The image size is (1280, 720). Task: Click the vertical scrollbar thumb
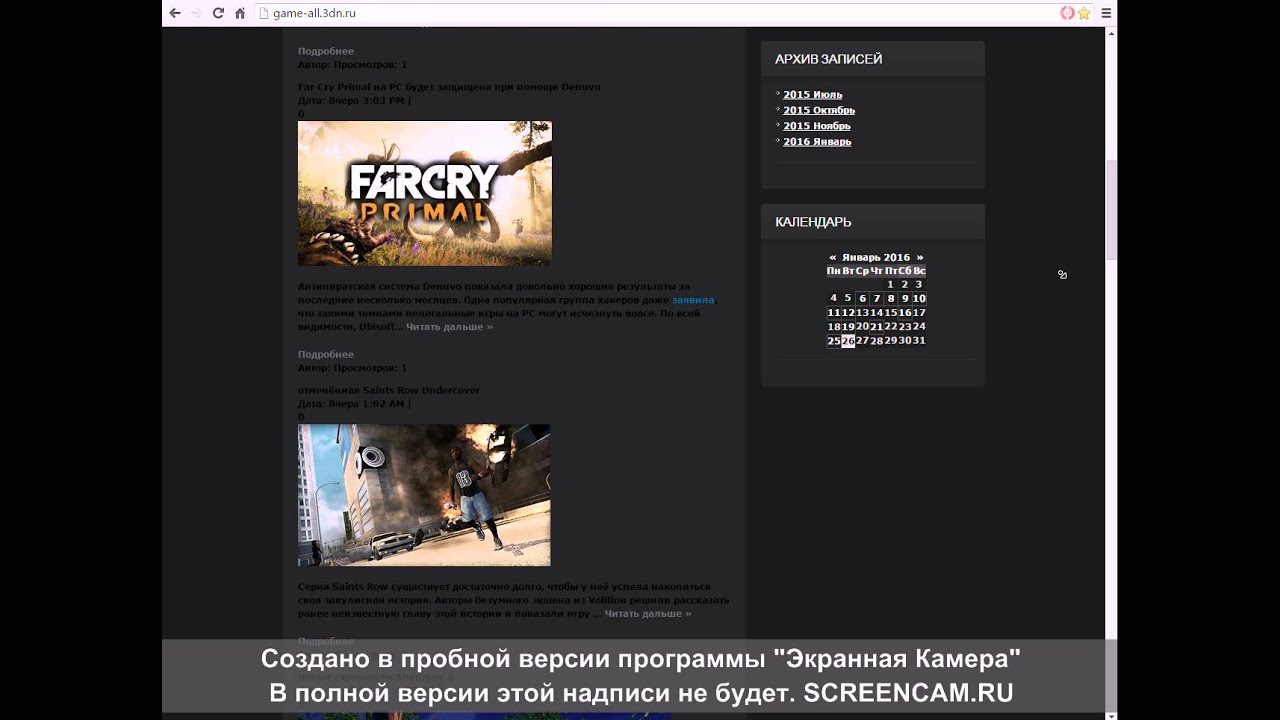[1111, 208]
